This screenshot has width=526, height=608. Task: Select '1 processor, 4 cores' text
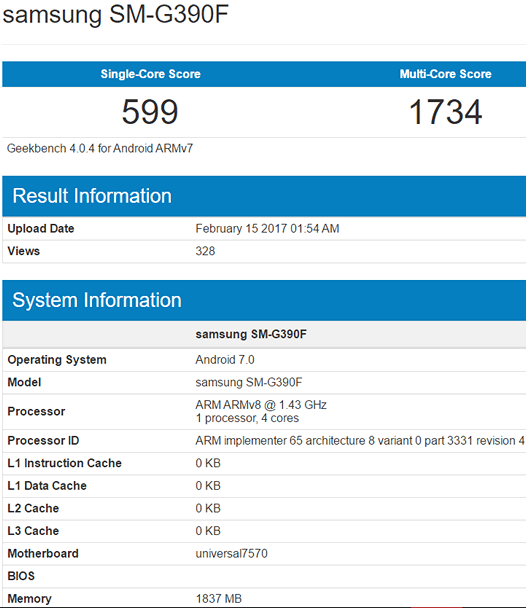[247, 418]
